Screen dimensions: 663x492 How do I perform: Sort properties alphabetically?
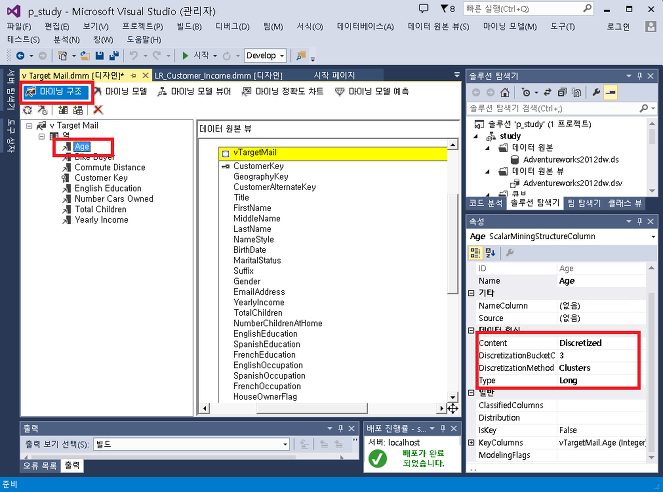coord(490,253)
